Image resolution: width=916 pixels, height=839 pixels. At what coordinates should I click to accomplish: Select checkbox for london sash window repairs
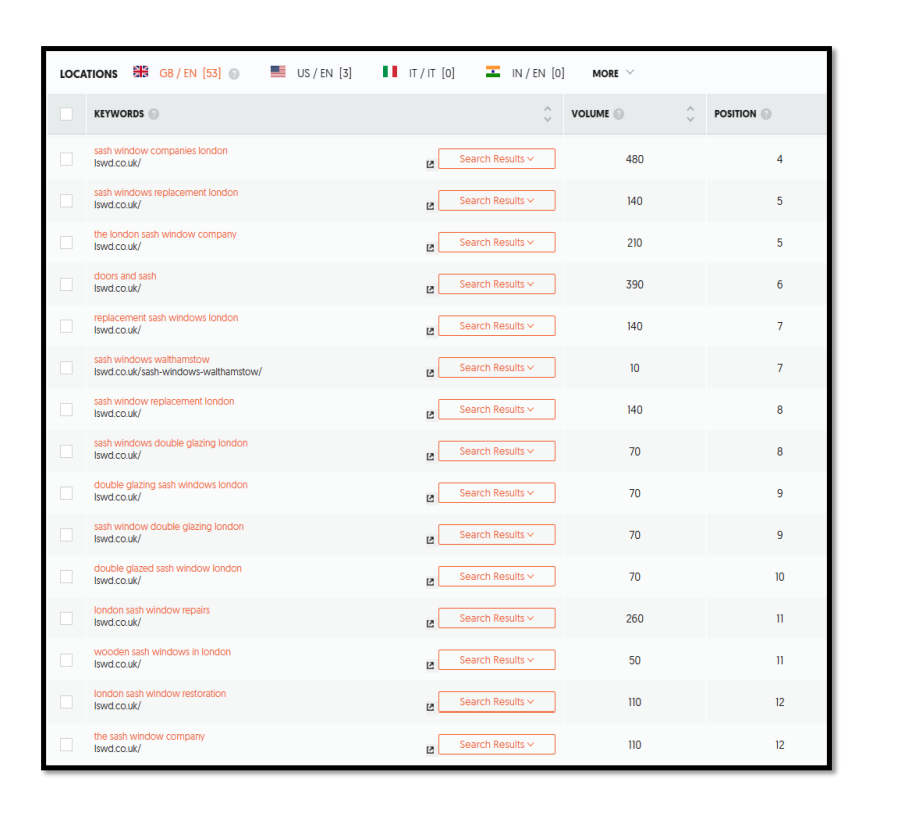[x=66, y=618]
